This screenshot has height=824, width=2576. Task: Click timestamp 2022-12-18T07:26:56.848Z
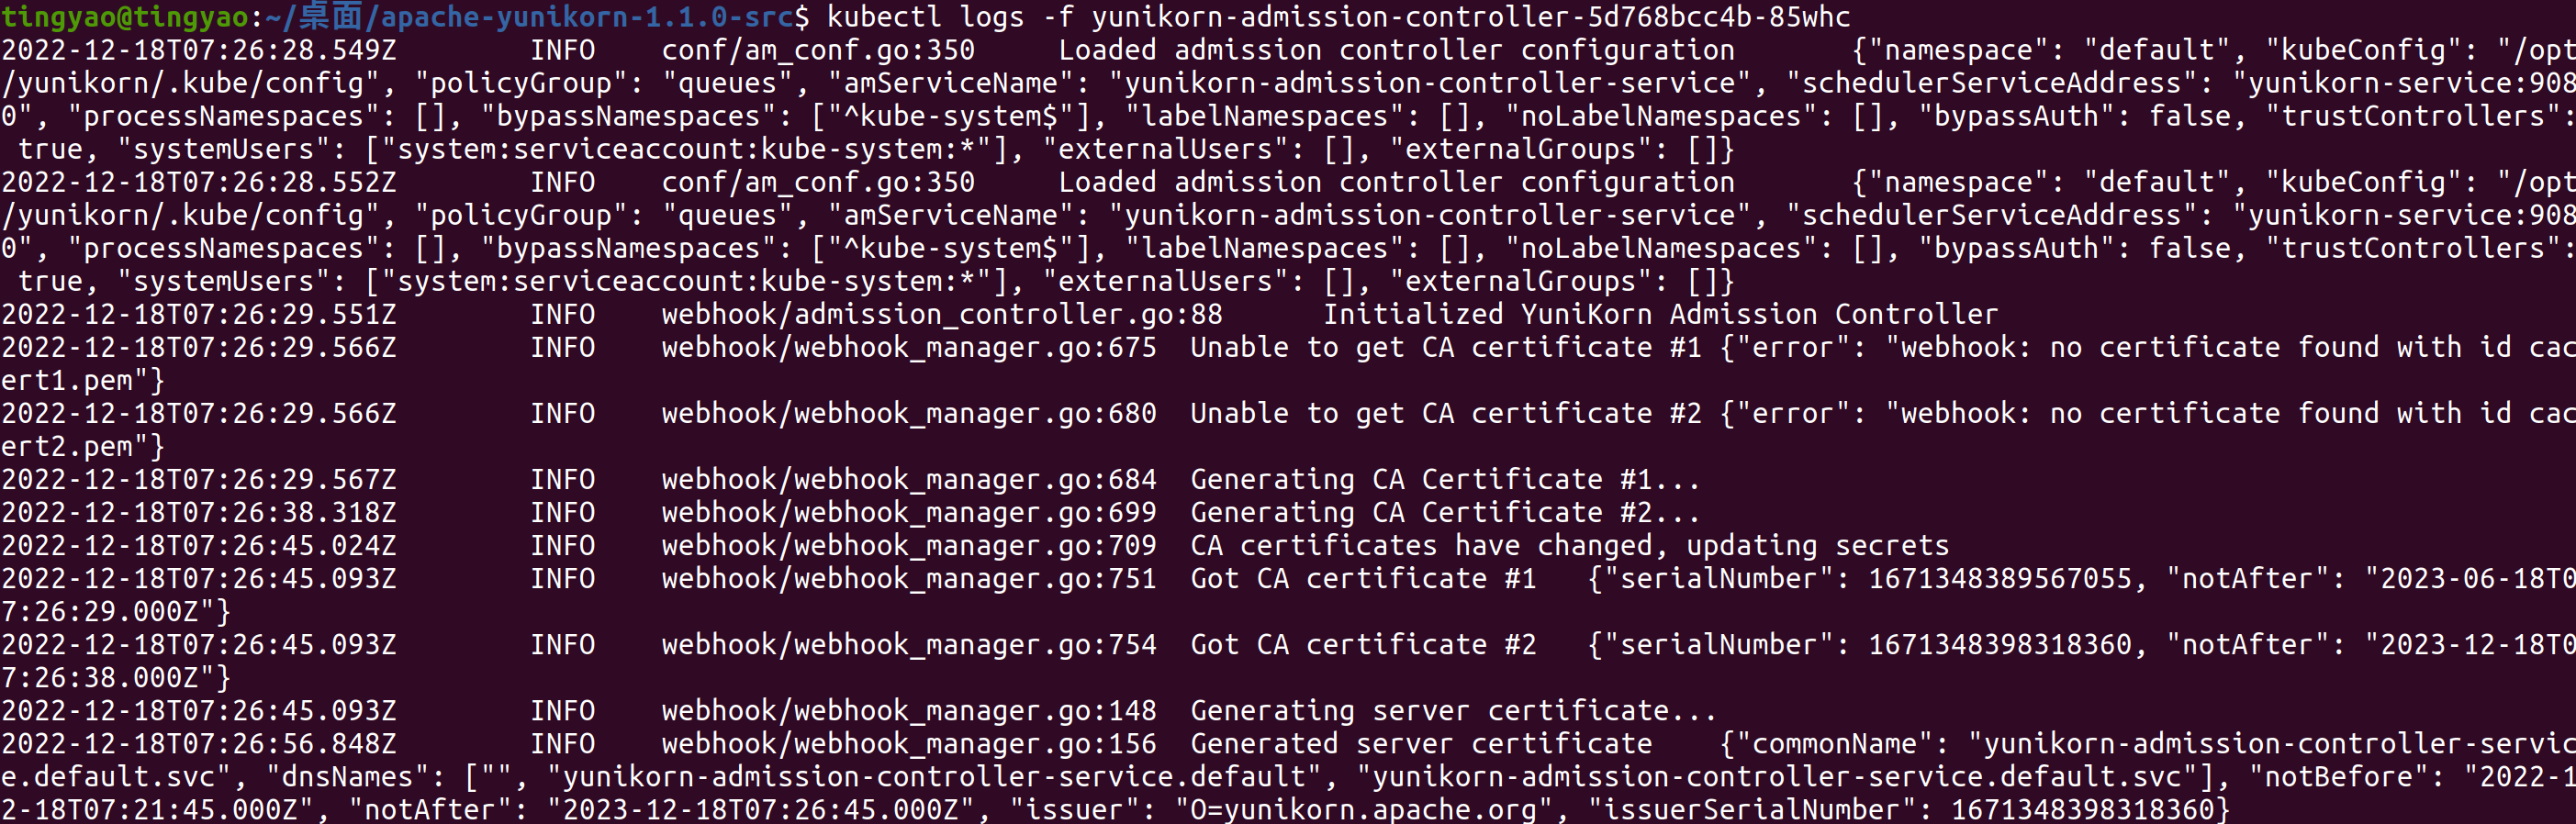(x=199, y=743)
